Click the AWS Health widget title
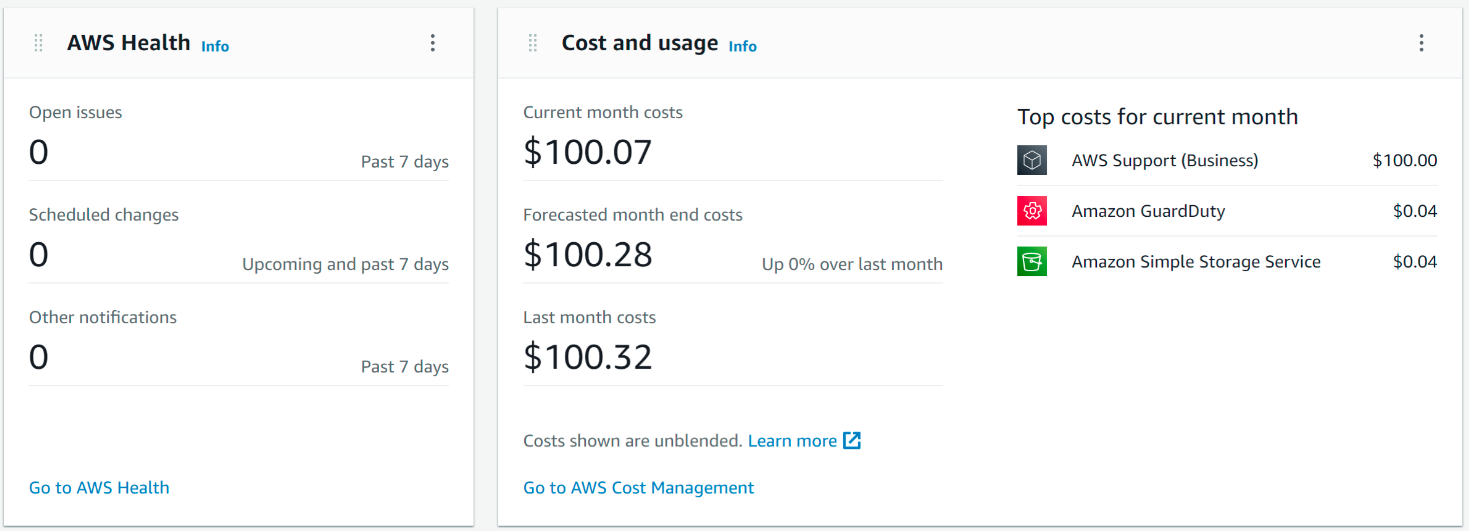 (128, 43)
